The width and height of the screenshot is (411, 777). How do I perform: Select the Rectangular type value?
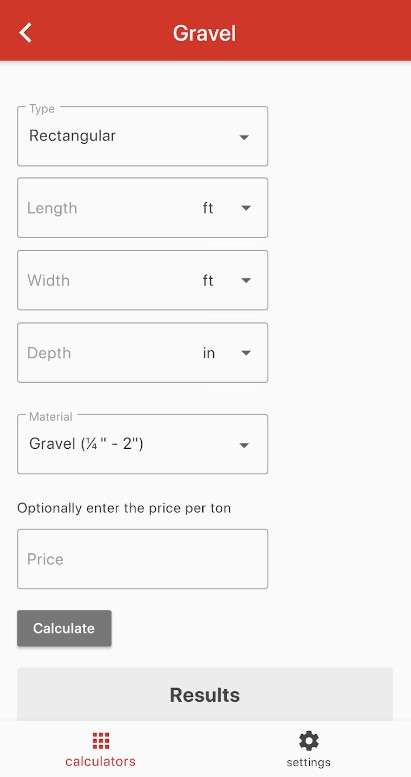pos(72,136)
